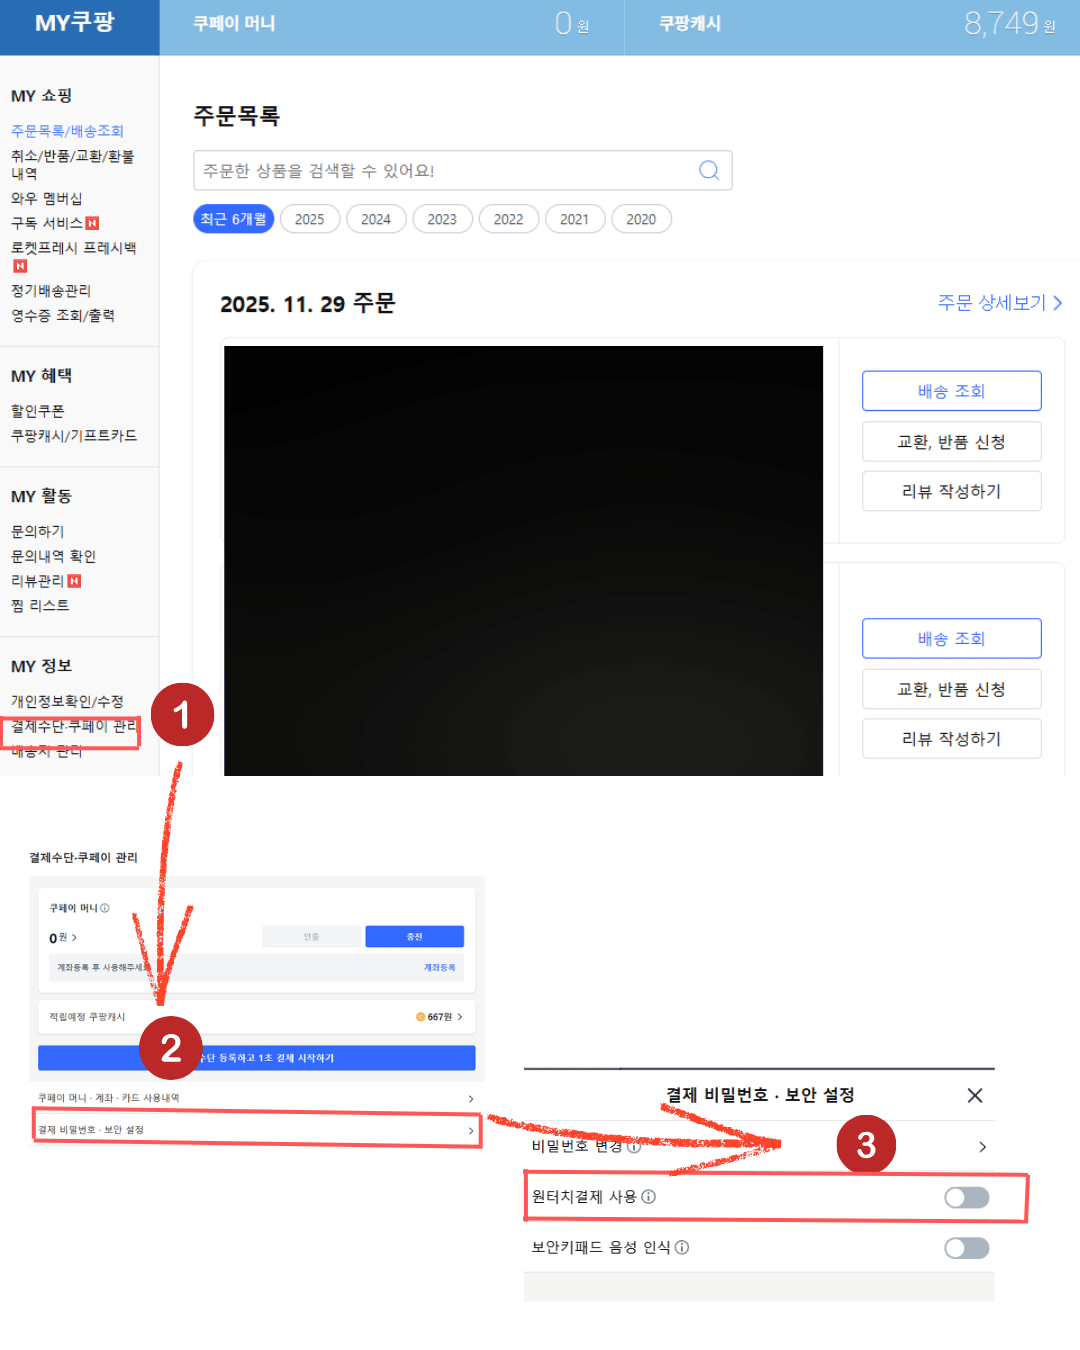
Task: Click the 계좌등록 link
Action: point(439,967)
